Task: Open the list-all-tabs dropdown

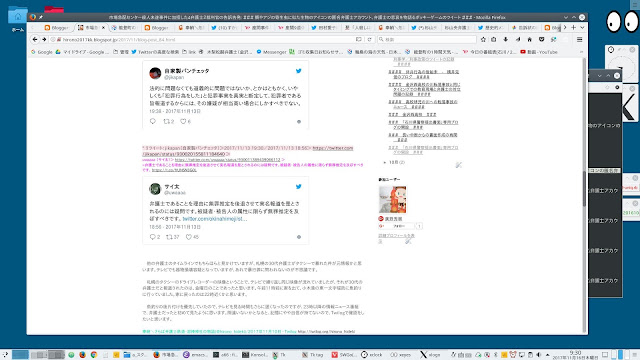Action: [582, 28]
